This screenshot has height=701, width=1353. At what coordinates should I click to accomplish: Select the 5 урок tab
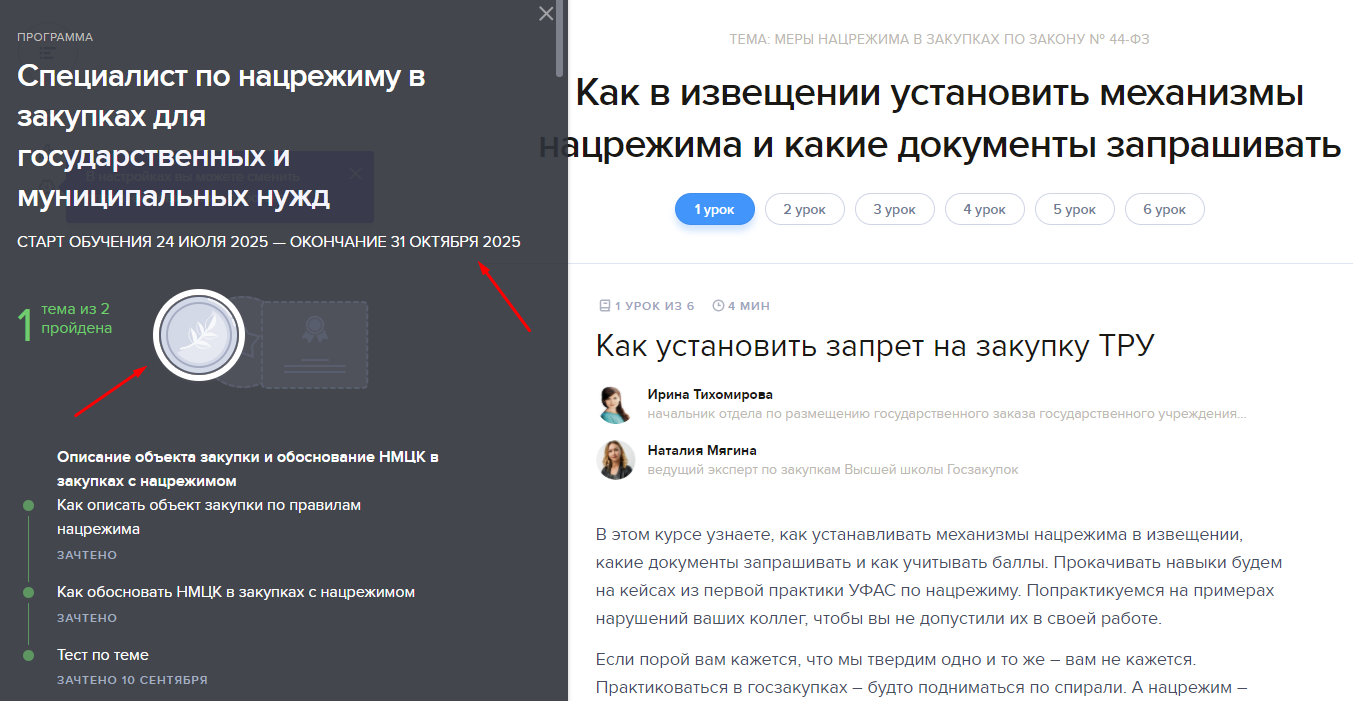[x=1074, y=209]
